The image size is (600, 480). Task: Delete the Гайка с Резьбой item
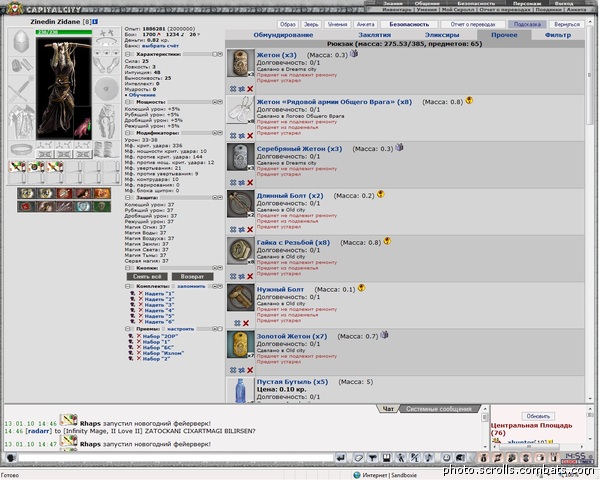250,276
